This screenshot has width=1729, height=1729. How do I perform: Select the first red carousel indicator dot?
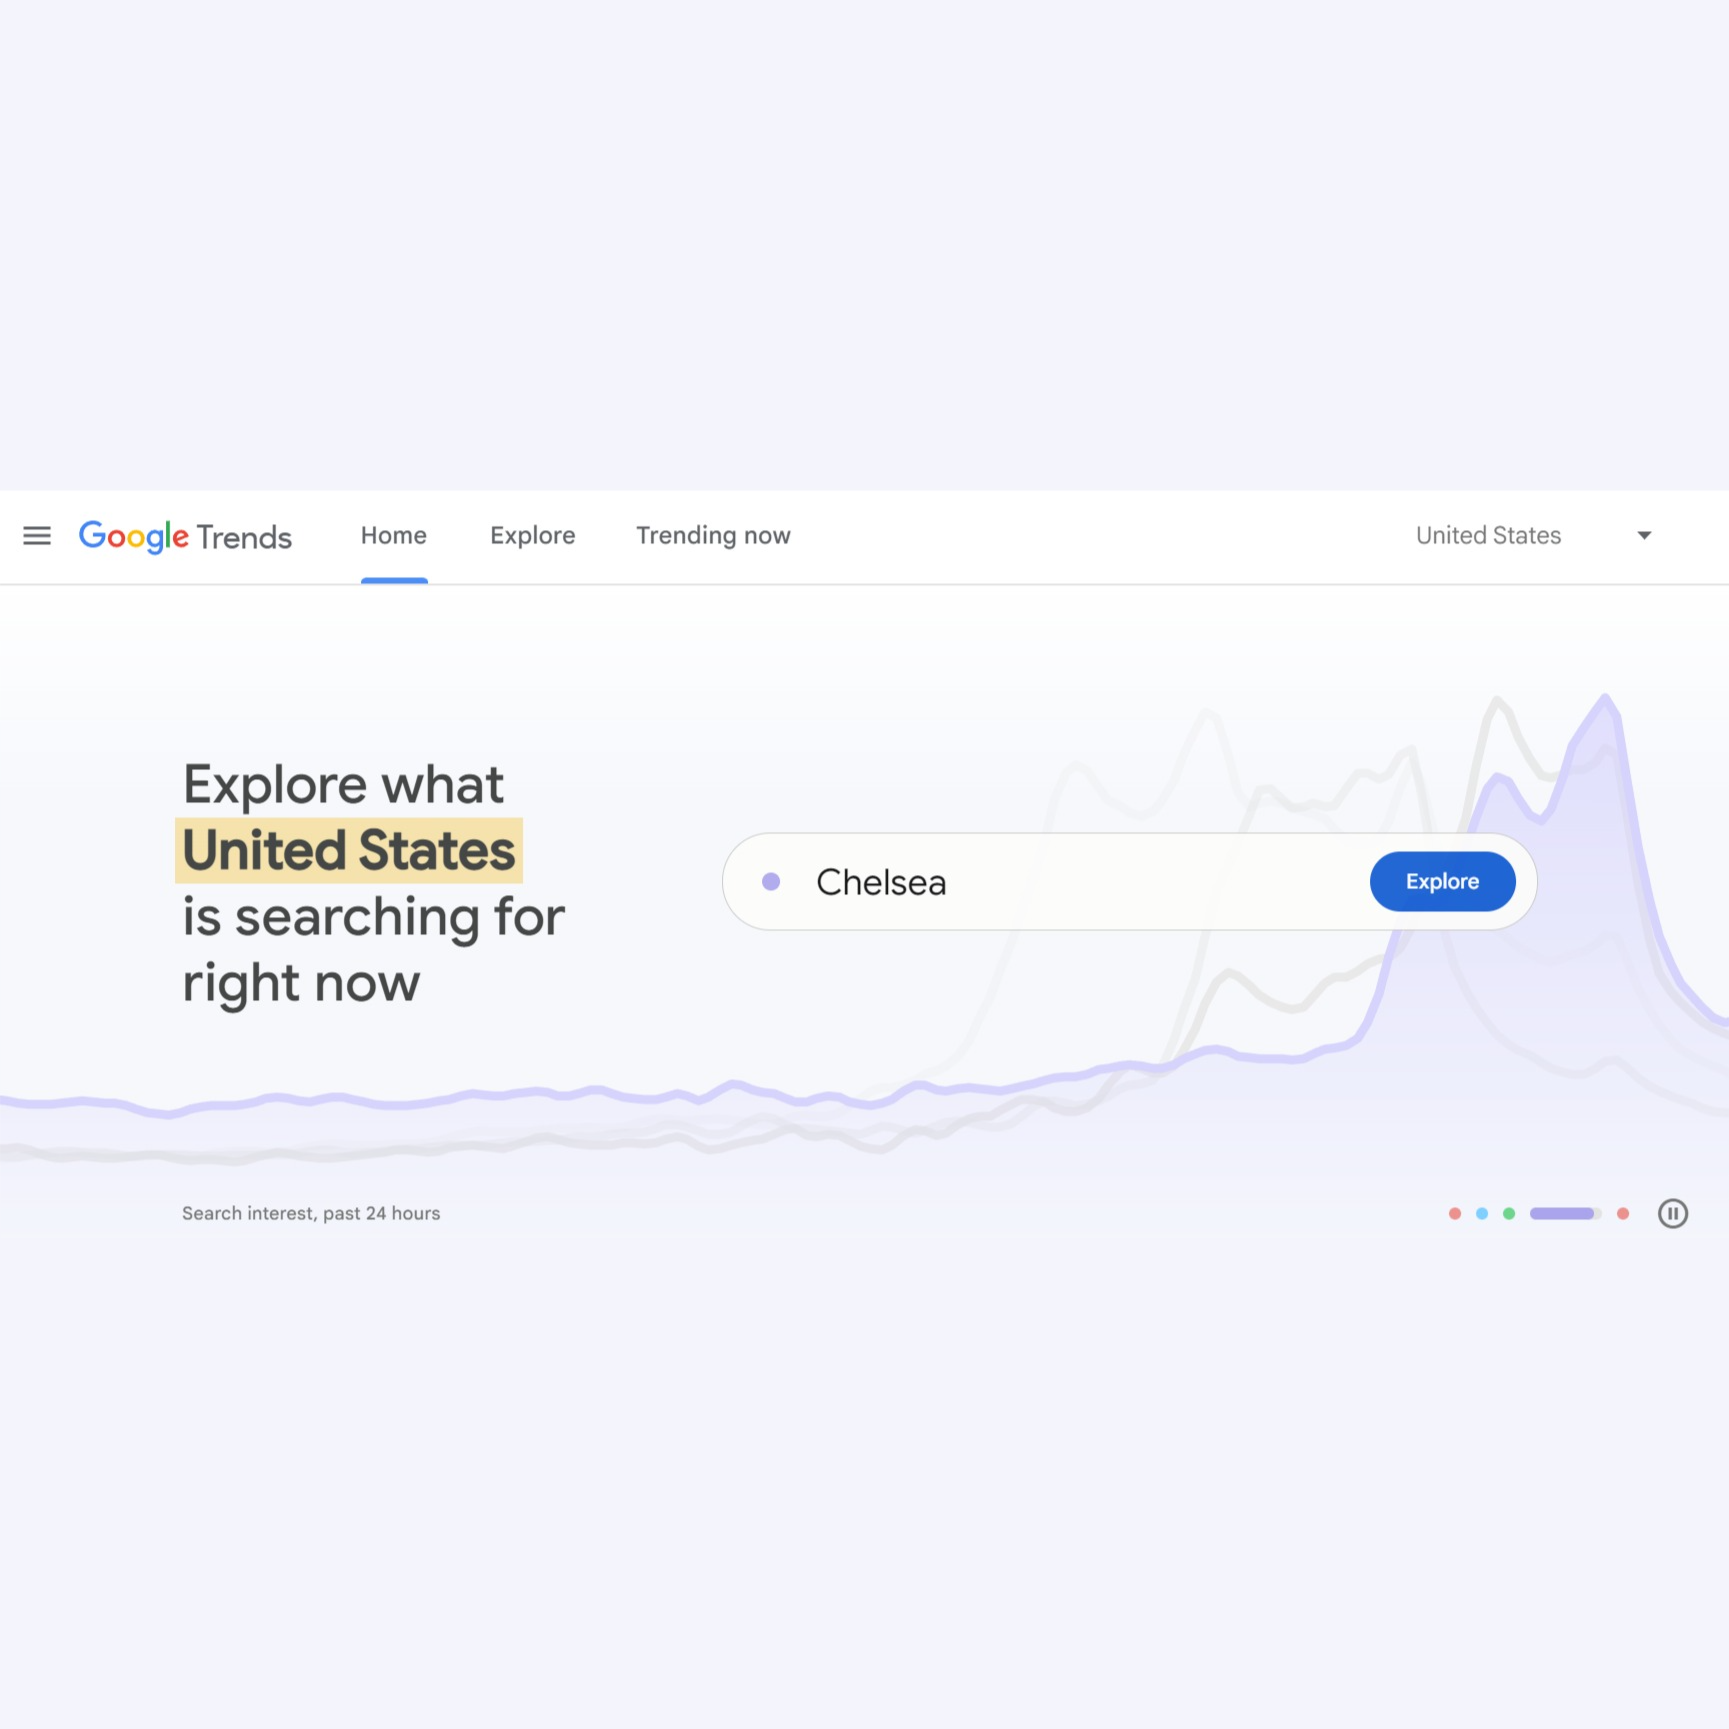coord(1455,1213)
